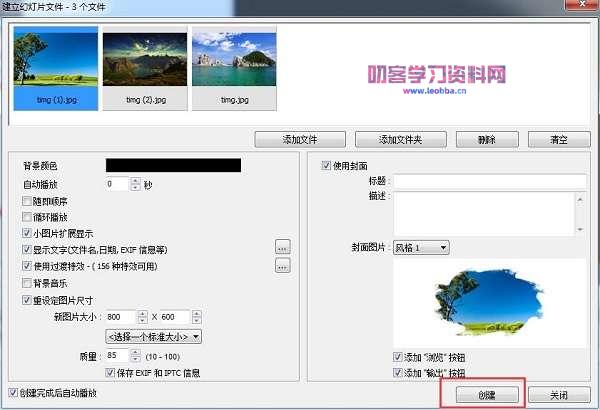Decrease image width with down arrow

(143, 320)
